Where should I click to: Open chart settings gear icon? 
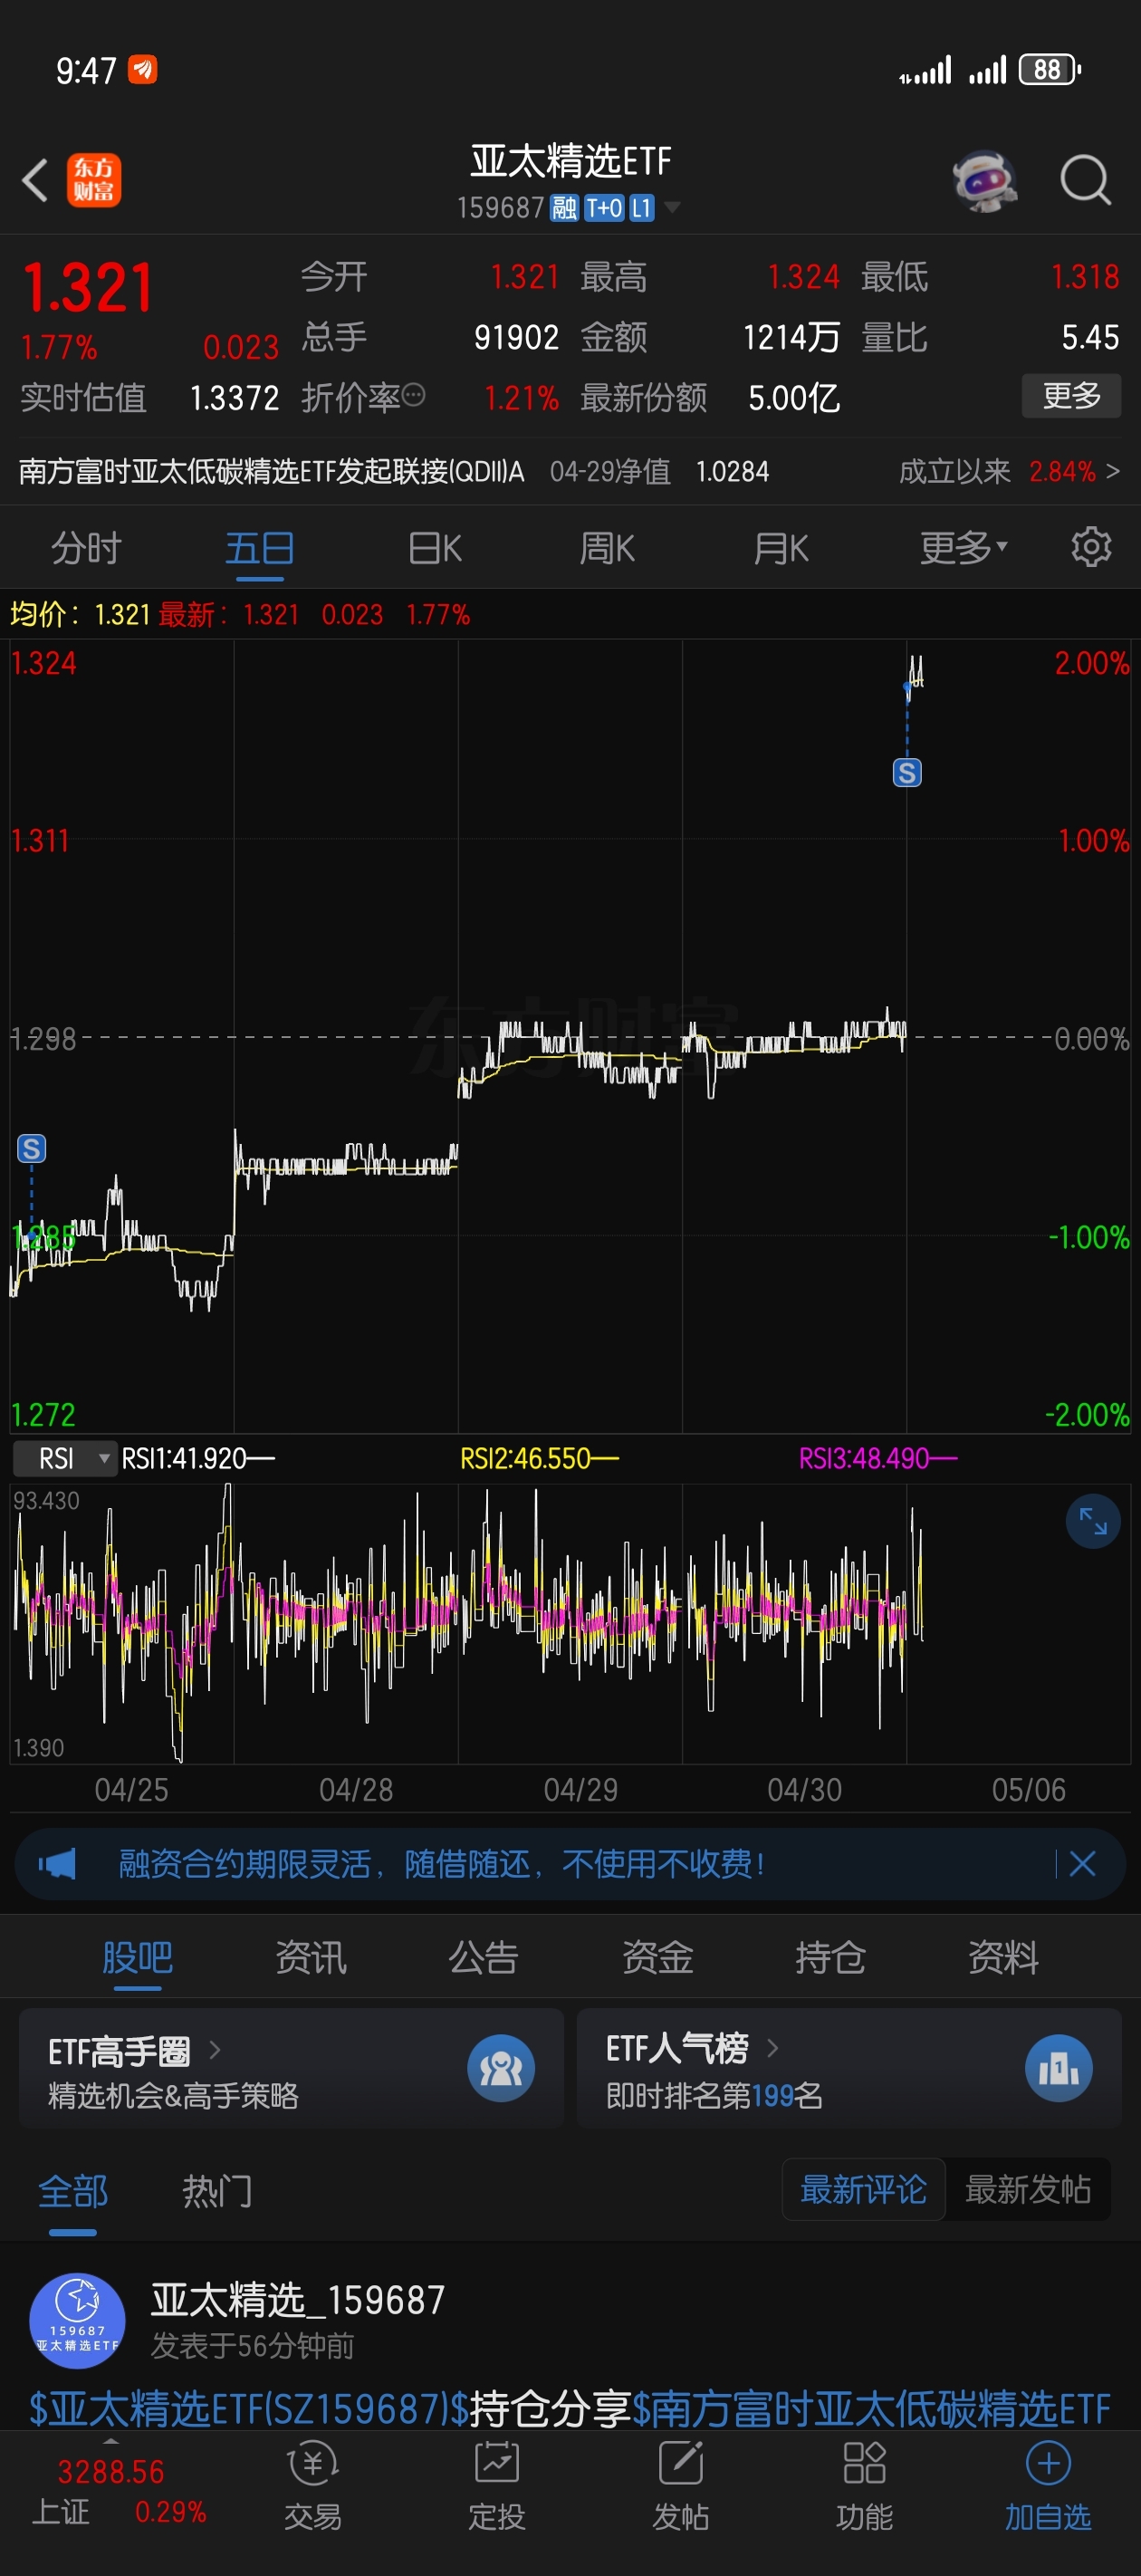coord(1091,547)
